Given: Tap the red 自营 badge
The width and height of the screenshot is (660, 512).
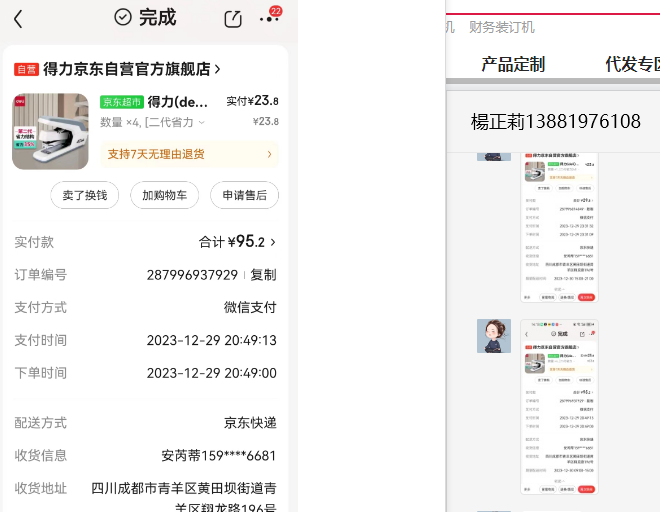Looking at the screenshot, I should tap(27, 69).
